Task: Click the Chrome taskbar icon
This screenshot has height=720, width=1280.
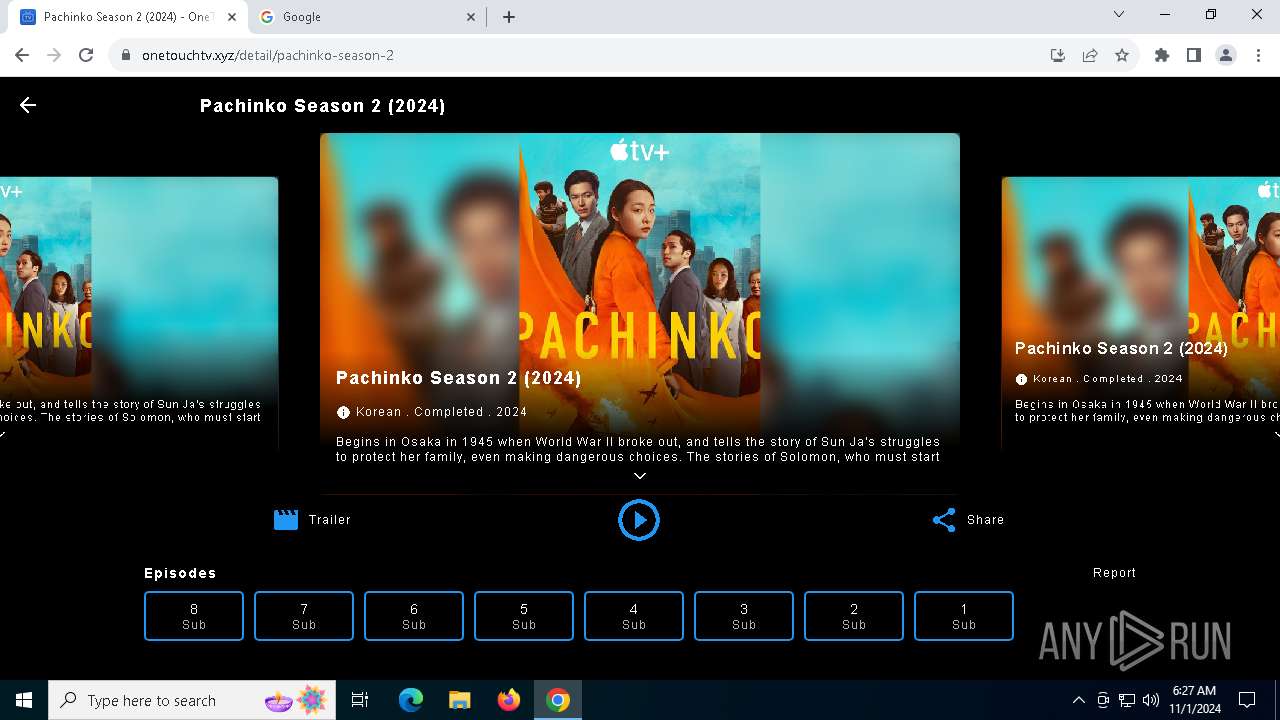Action: pos(558,700)
